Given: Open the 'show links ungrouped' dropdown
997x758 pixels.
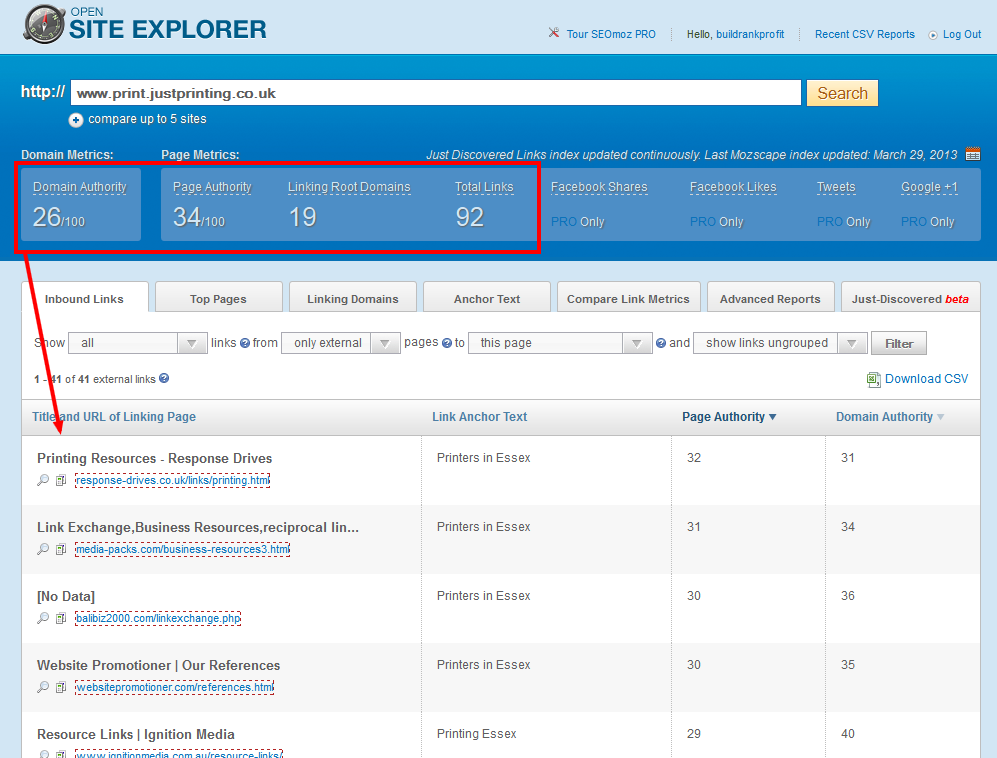Looking at the screenshot, I should 780,343.
